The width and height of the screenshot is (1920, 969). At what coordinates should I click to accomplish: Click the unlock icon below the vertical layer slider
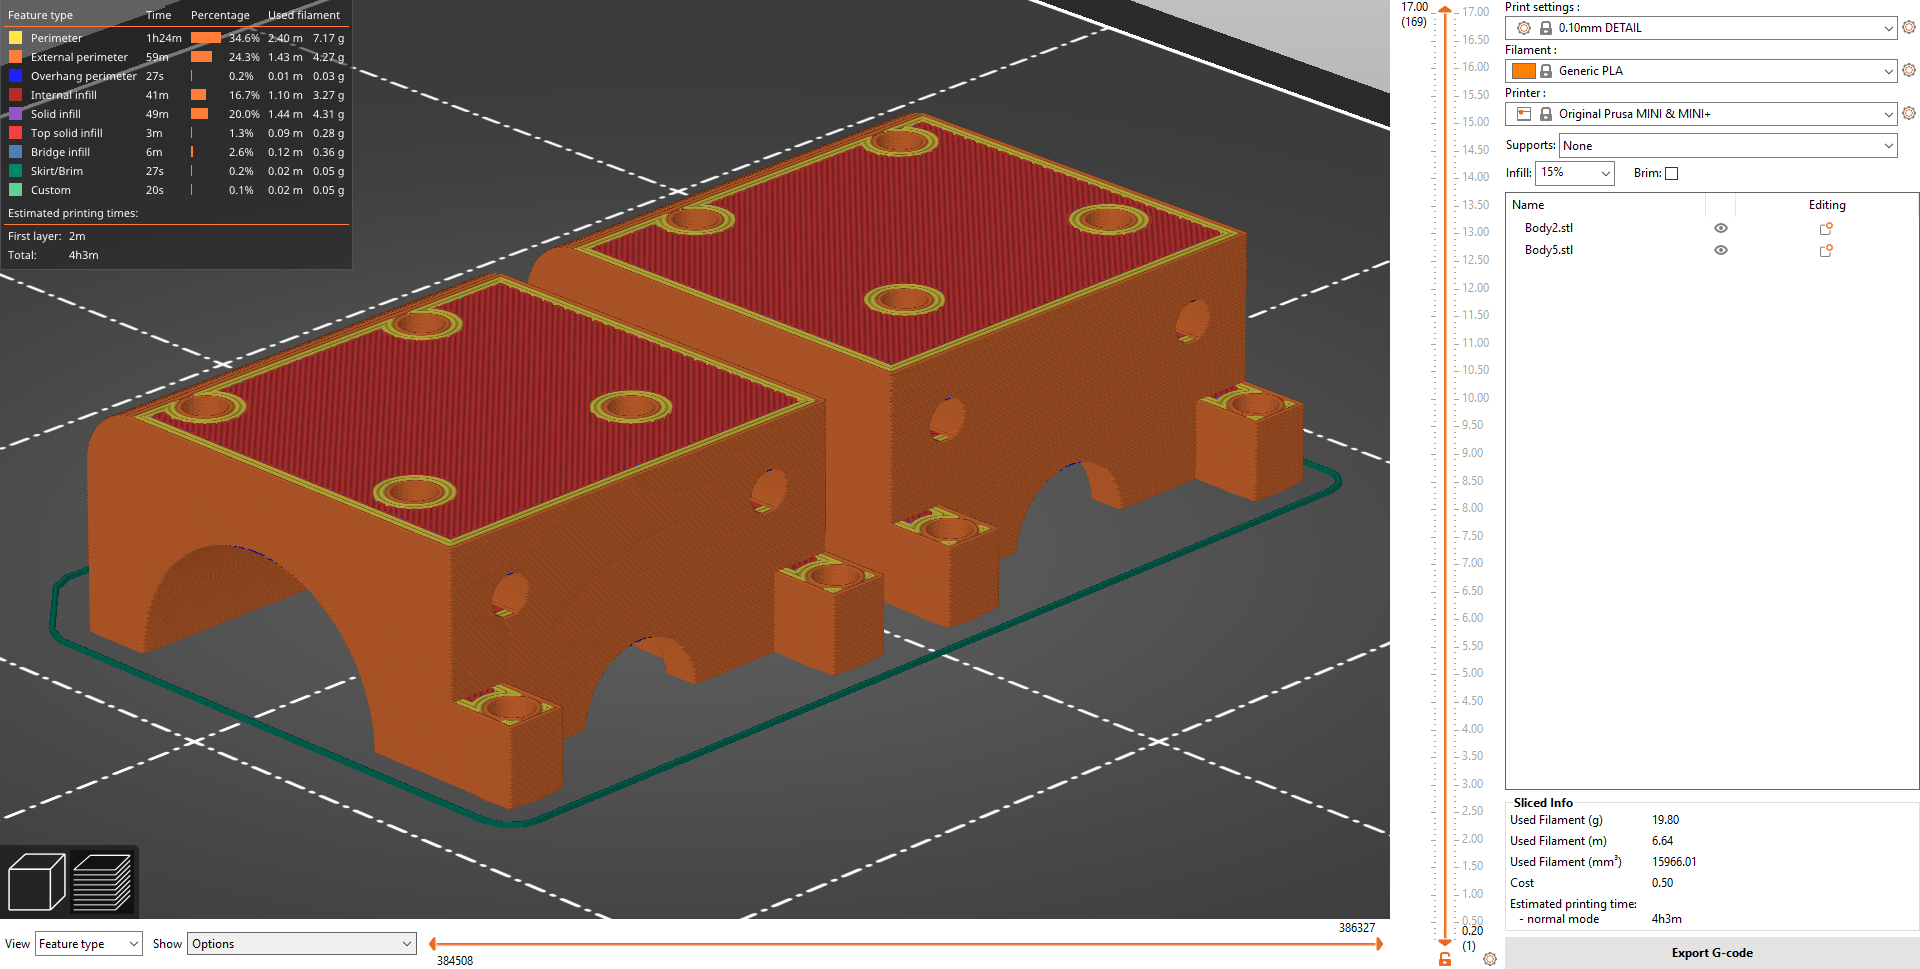point(1443,958)
